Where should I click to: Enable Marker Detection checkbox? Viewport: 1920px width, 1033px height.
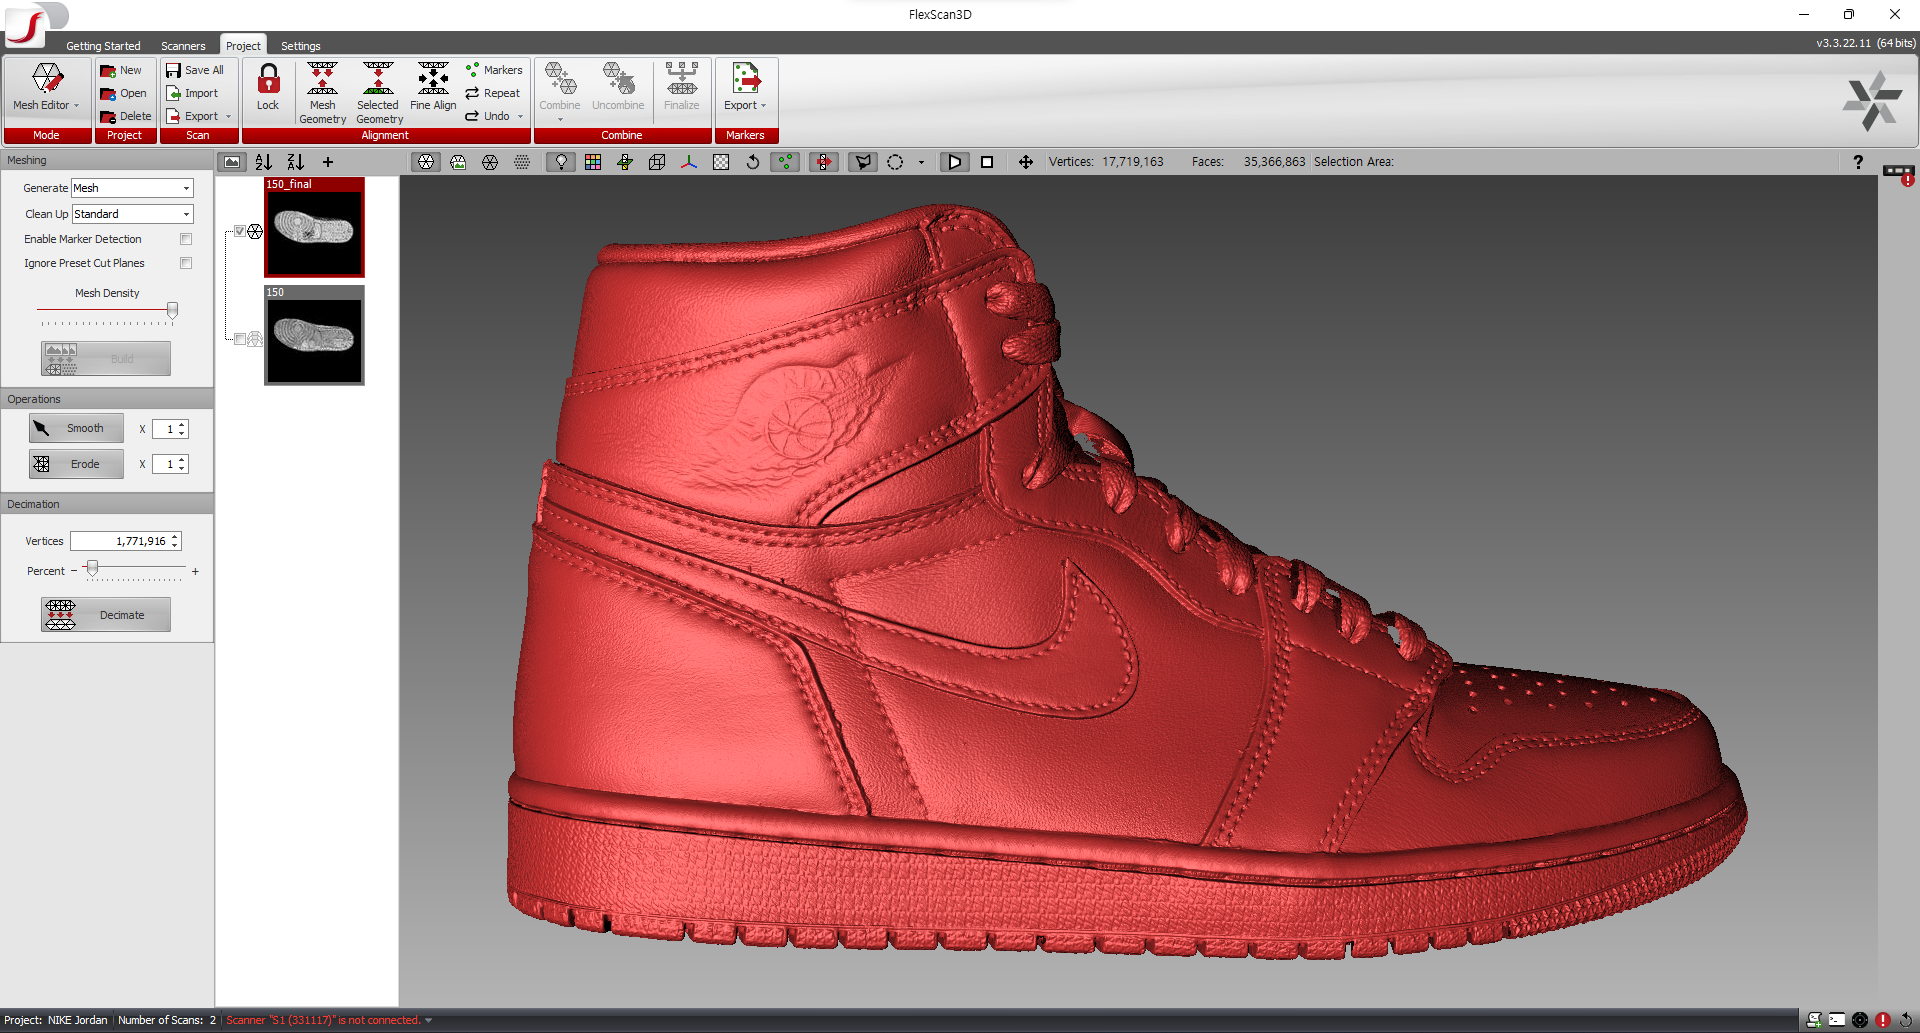[186, 239]
